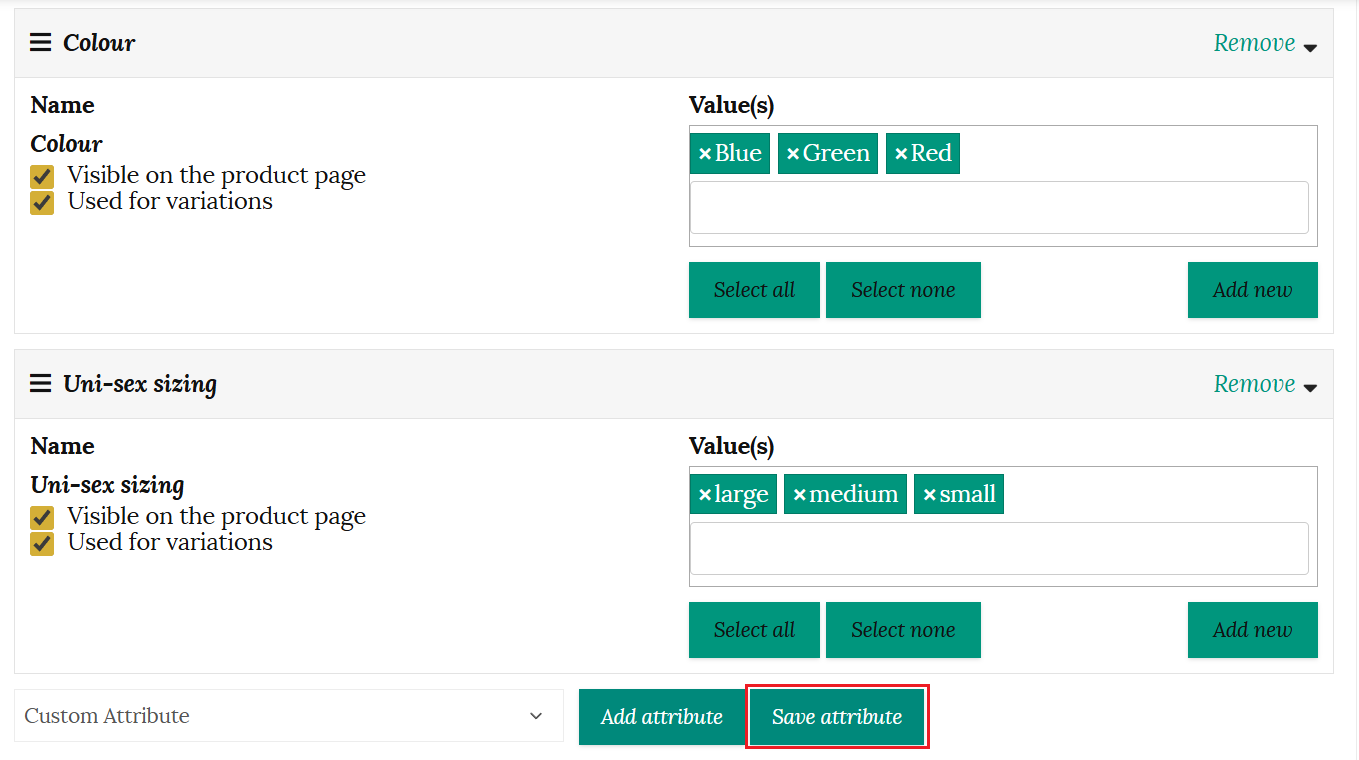Focus the Uni-sex sizing values input field
This screenshot has height=760, width=1359.
pos(999,549)
